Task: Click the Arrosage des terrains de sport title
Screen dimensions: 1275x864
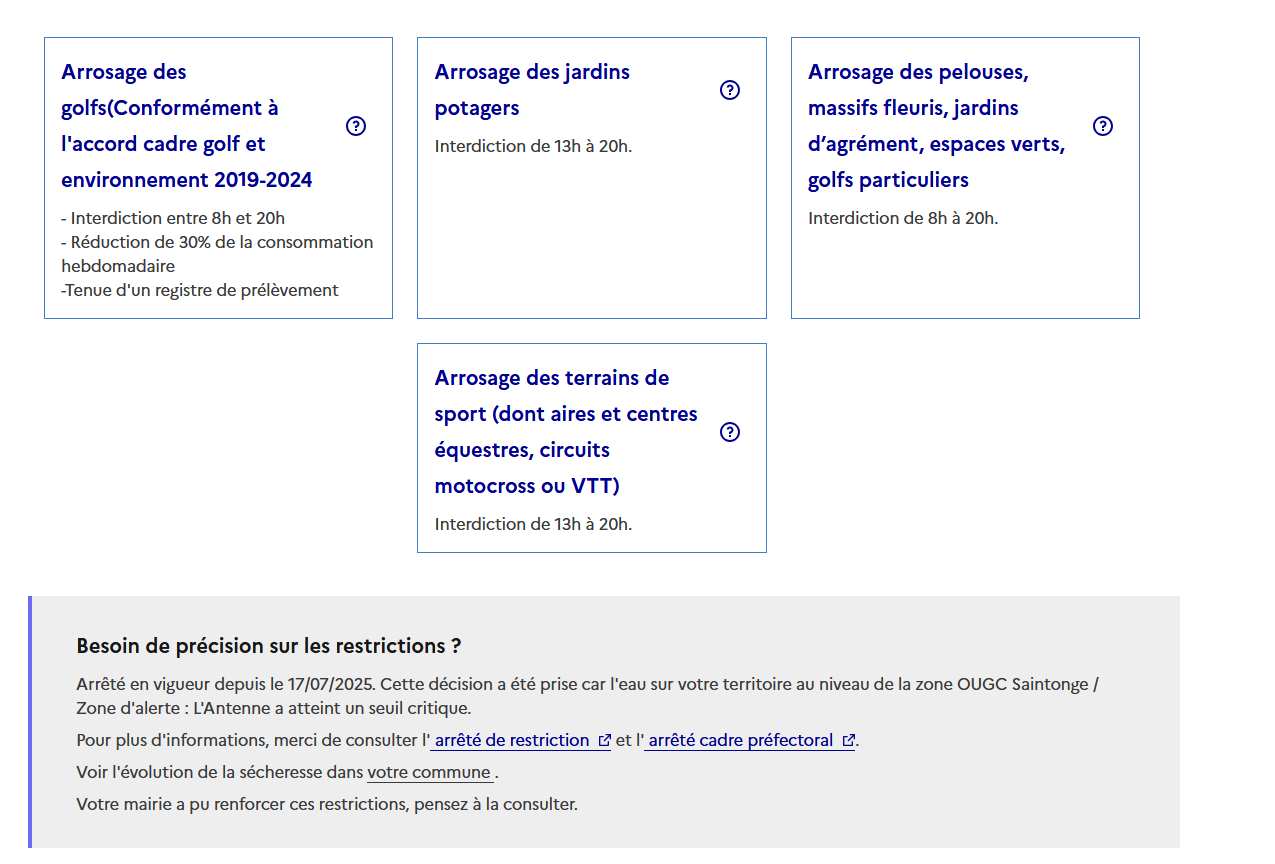Action: point(566,432)
